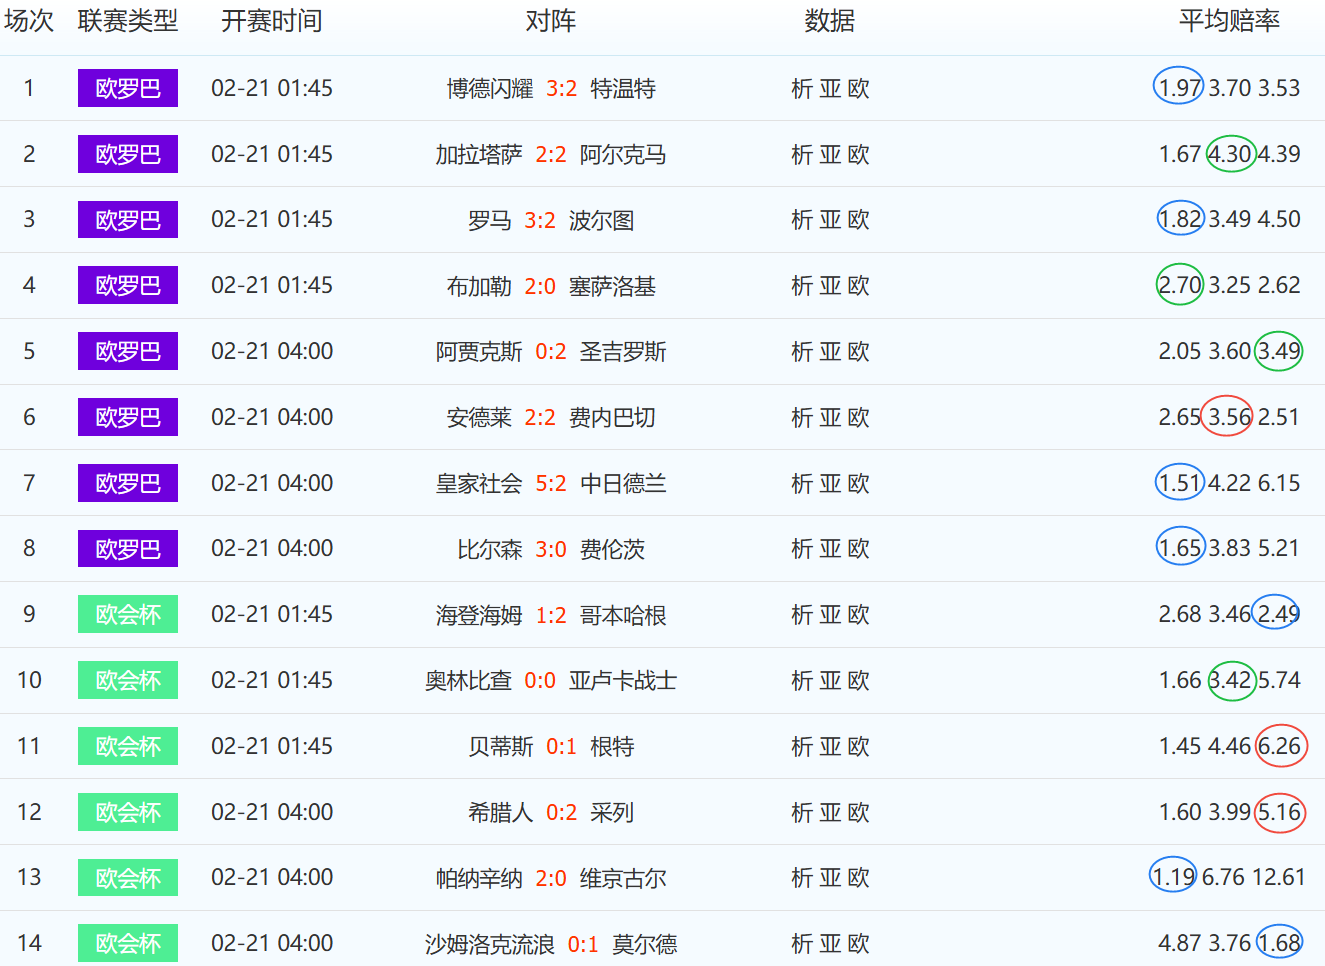Open 博德闪耀 team name in row 1
The width and height of the screenshot is (1325, 966).
(490, 89)
